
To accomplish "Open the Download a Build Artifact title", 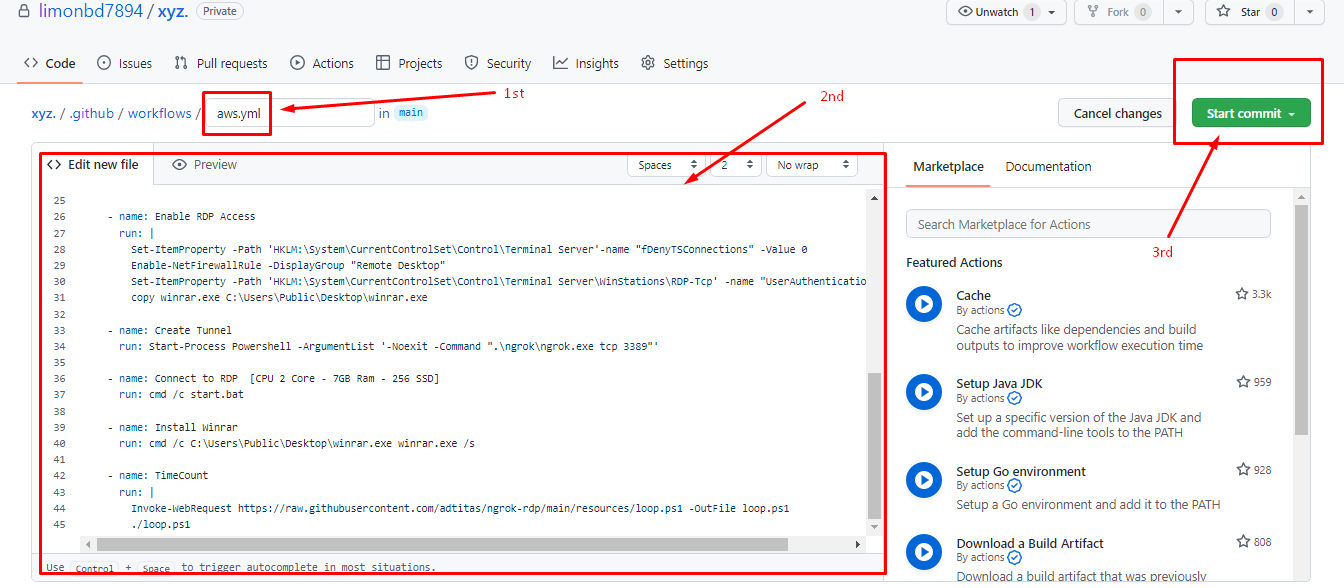I will [1030, 543].
